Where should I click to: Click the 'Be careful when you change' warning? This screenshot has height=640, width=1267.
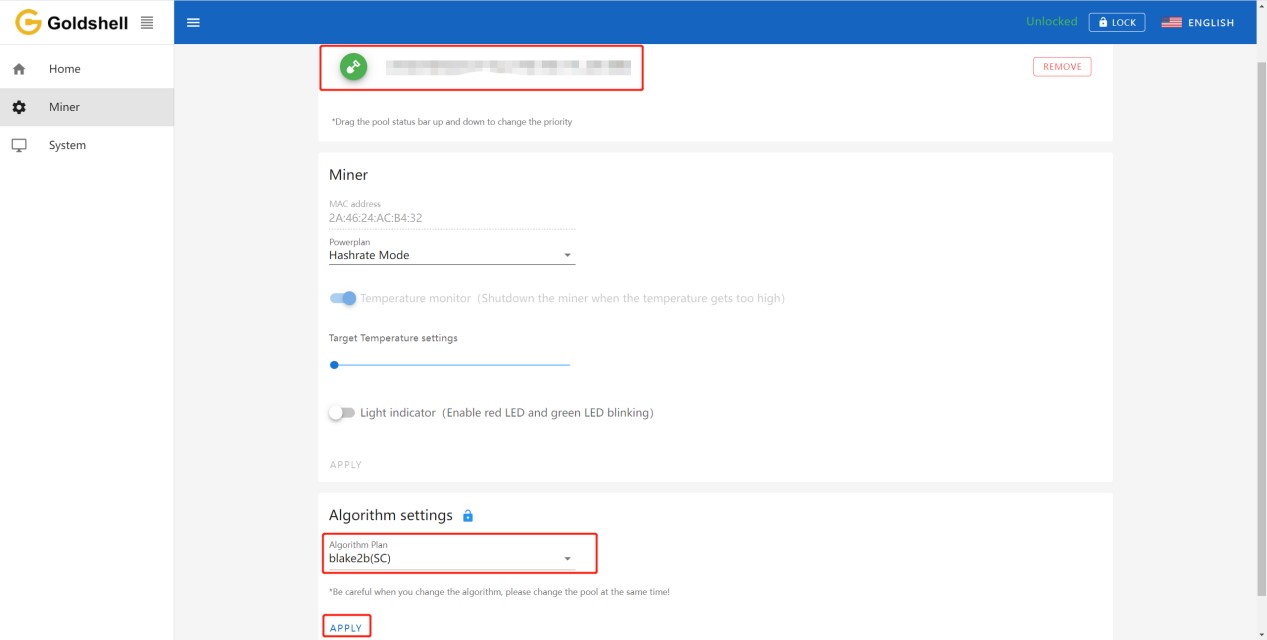[x=499, y=592]
